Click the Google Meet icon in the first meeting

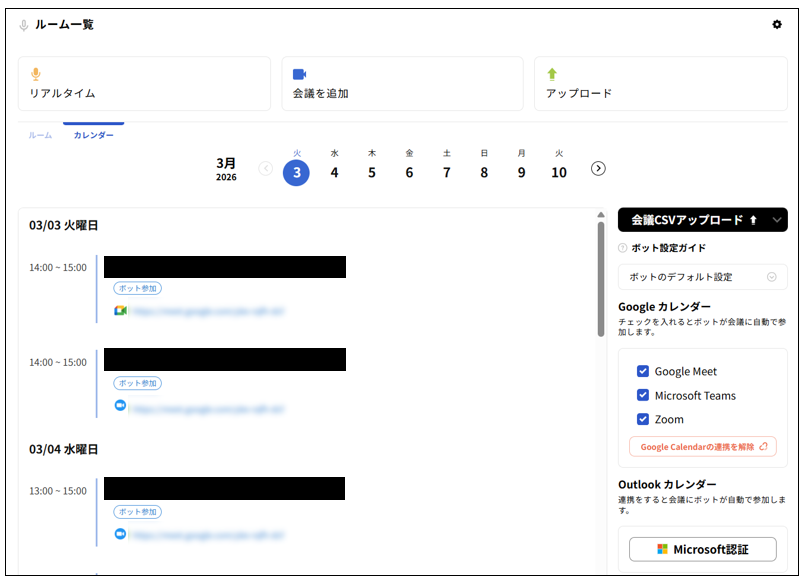pos(120,311)
